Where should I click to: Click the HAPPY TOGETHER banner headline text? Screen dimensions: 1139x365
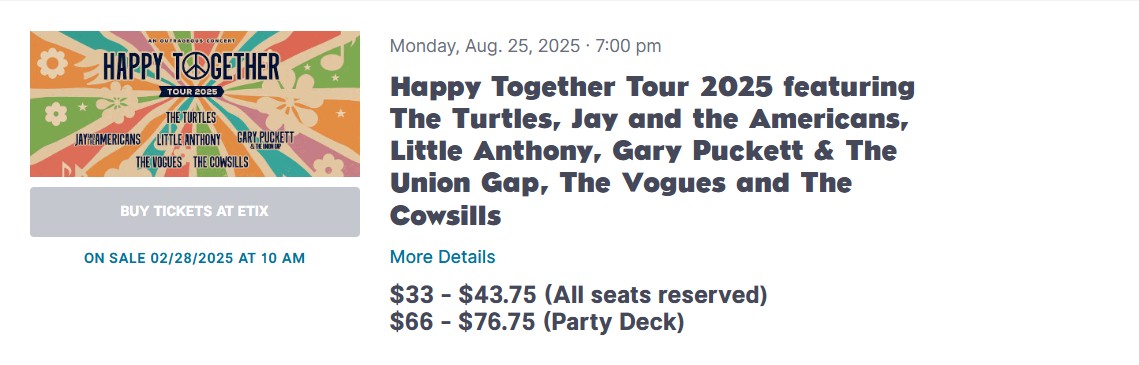click(x=192, y=67)
